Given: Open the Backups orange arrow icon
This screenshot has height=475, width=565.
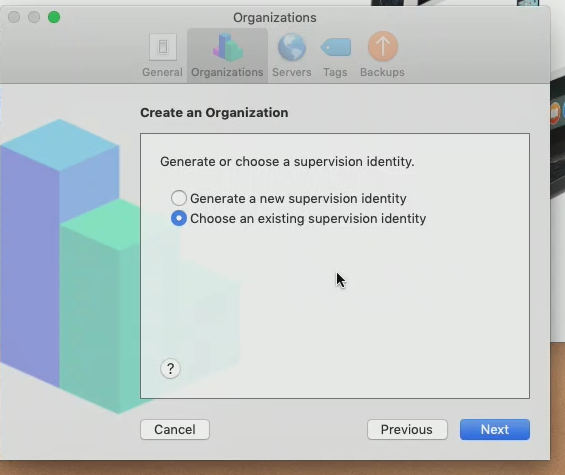Looking at the screenshot, I should click(383, 46).
